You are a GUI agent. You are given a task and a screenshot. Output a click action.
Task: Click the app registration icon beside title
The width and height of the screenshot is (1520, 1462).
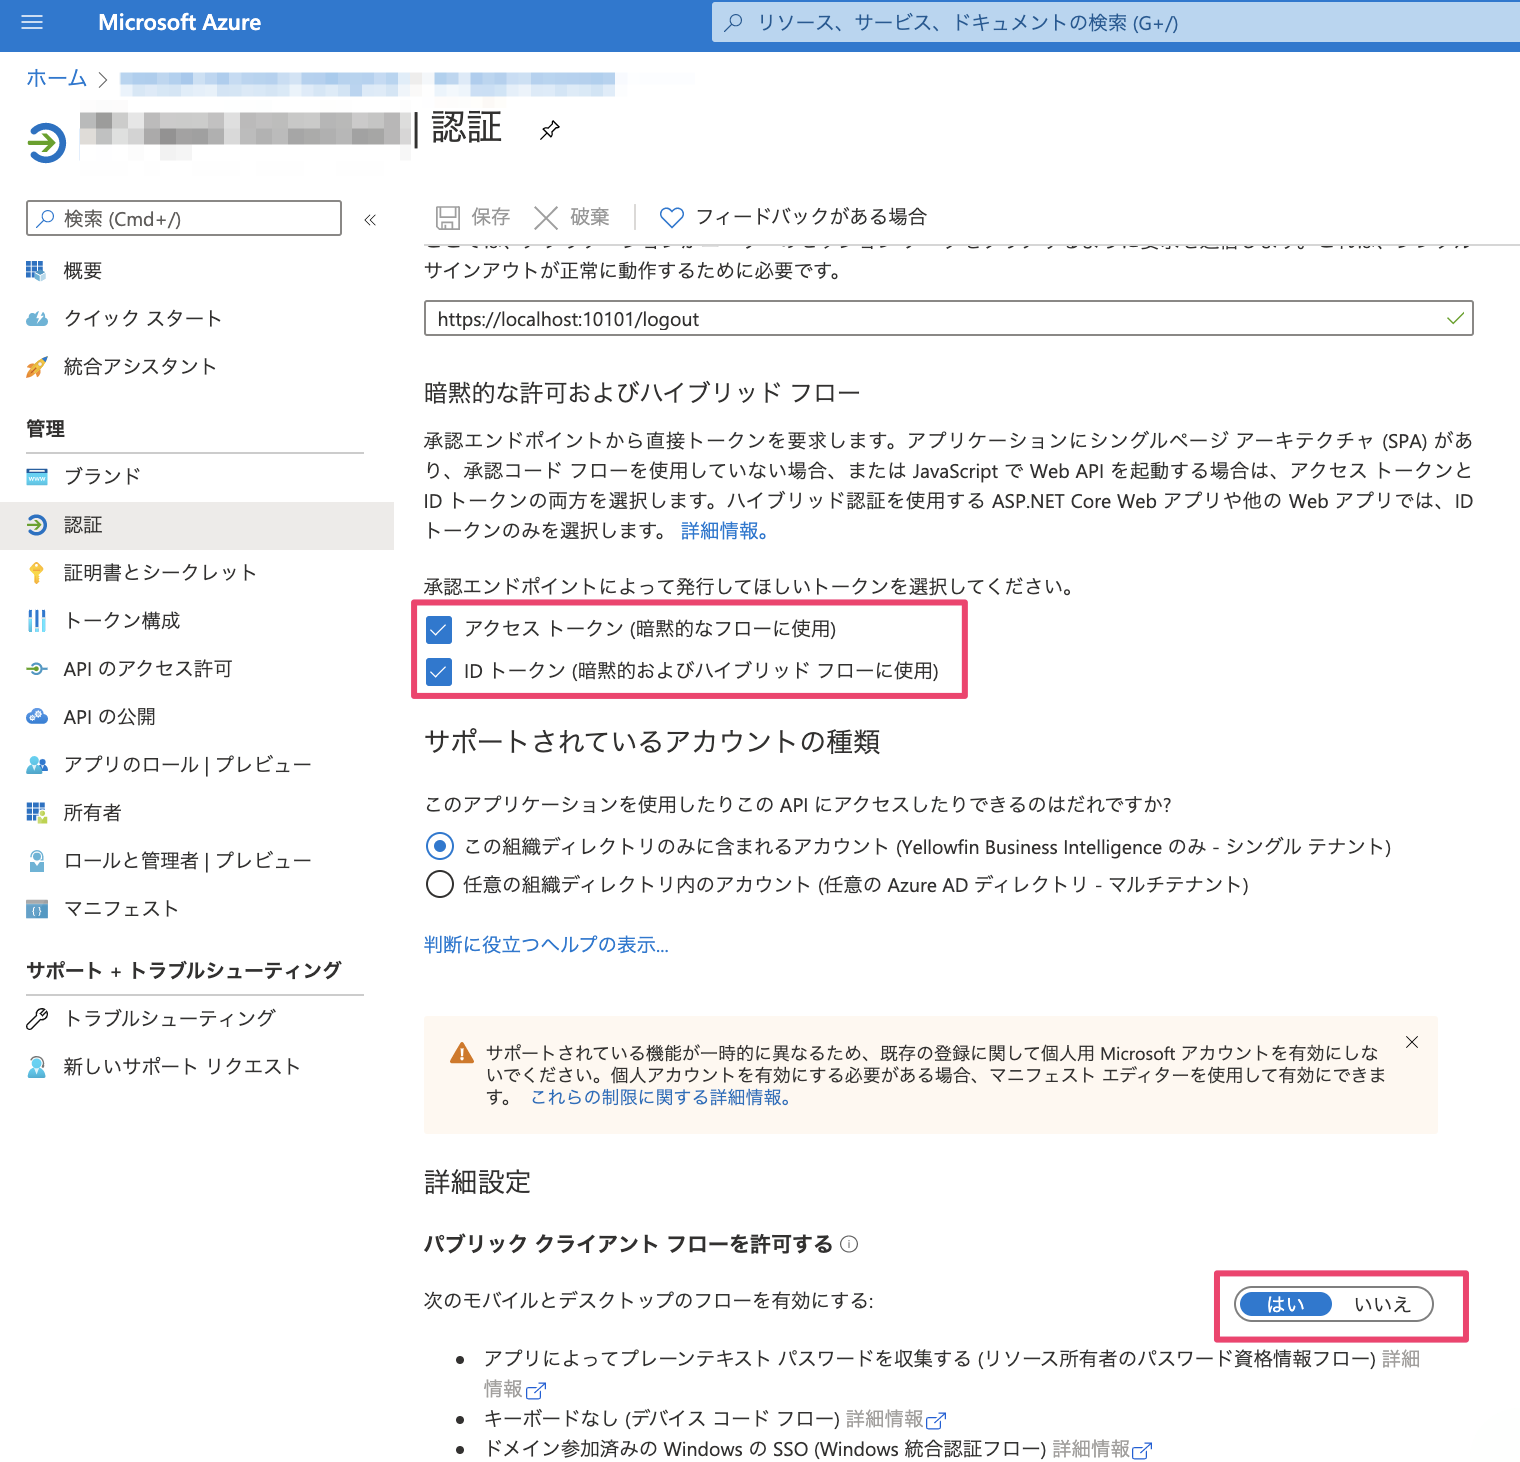click(46, 142)
